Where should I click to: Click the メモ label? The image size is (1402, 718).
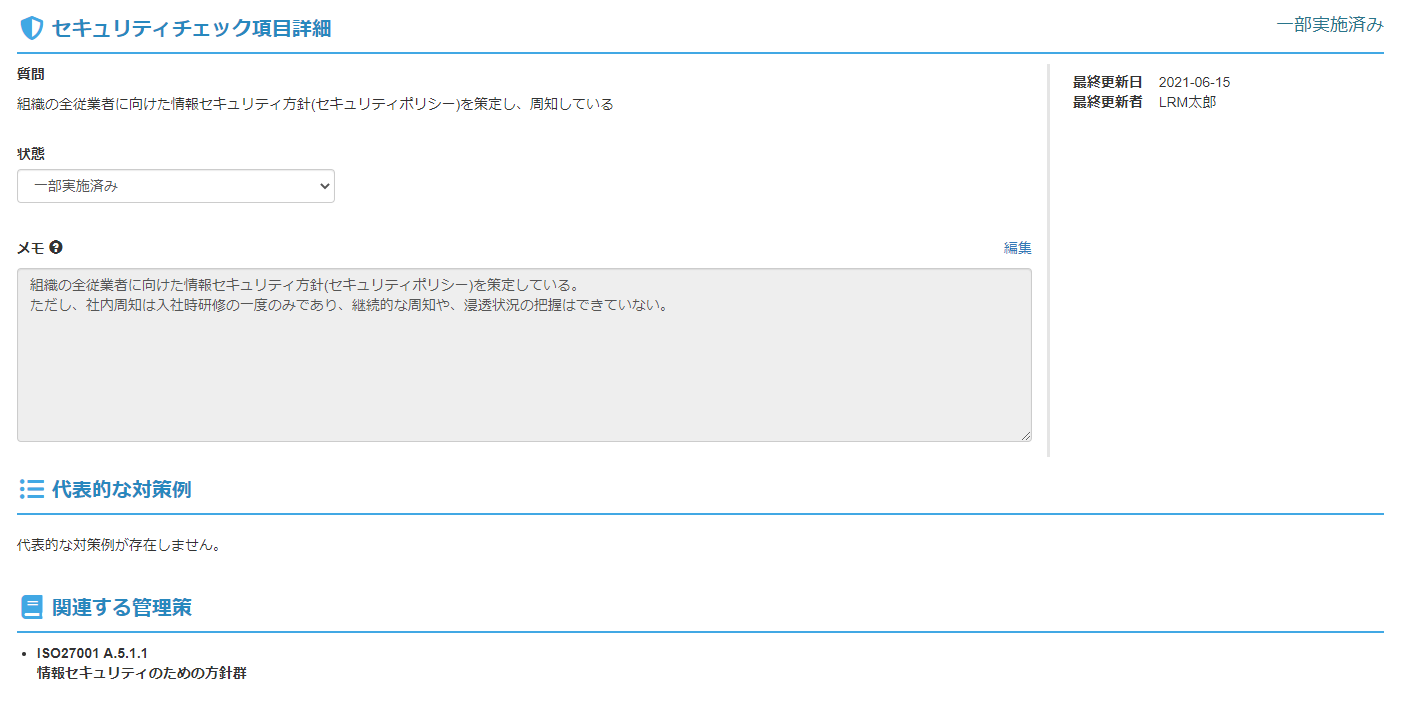31,247
